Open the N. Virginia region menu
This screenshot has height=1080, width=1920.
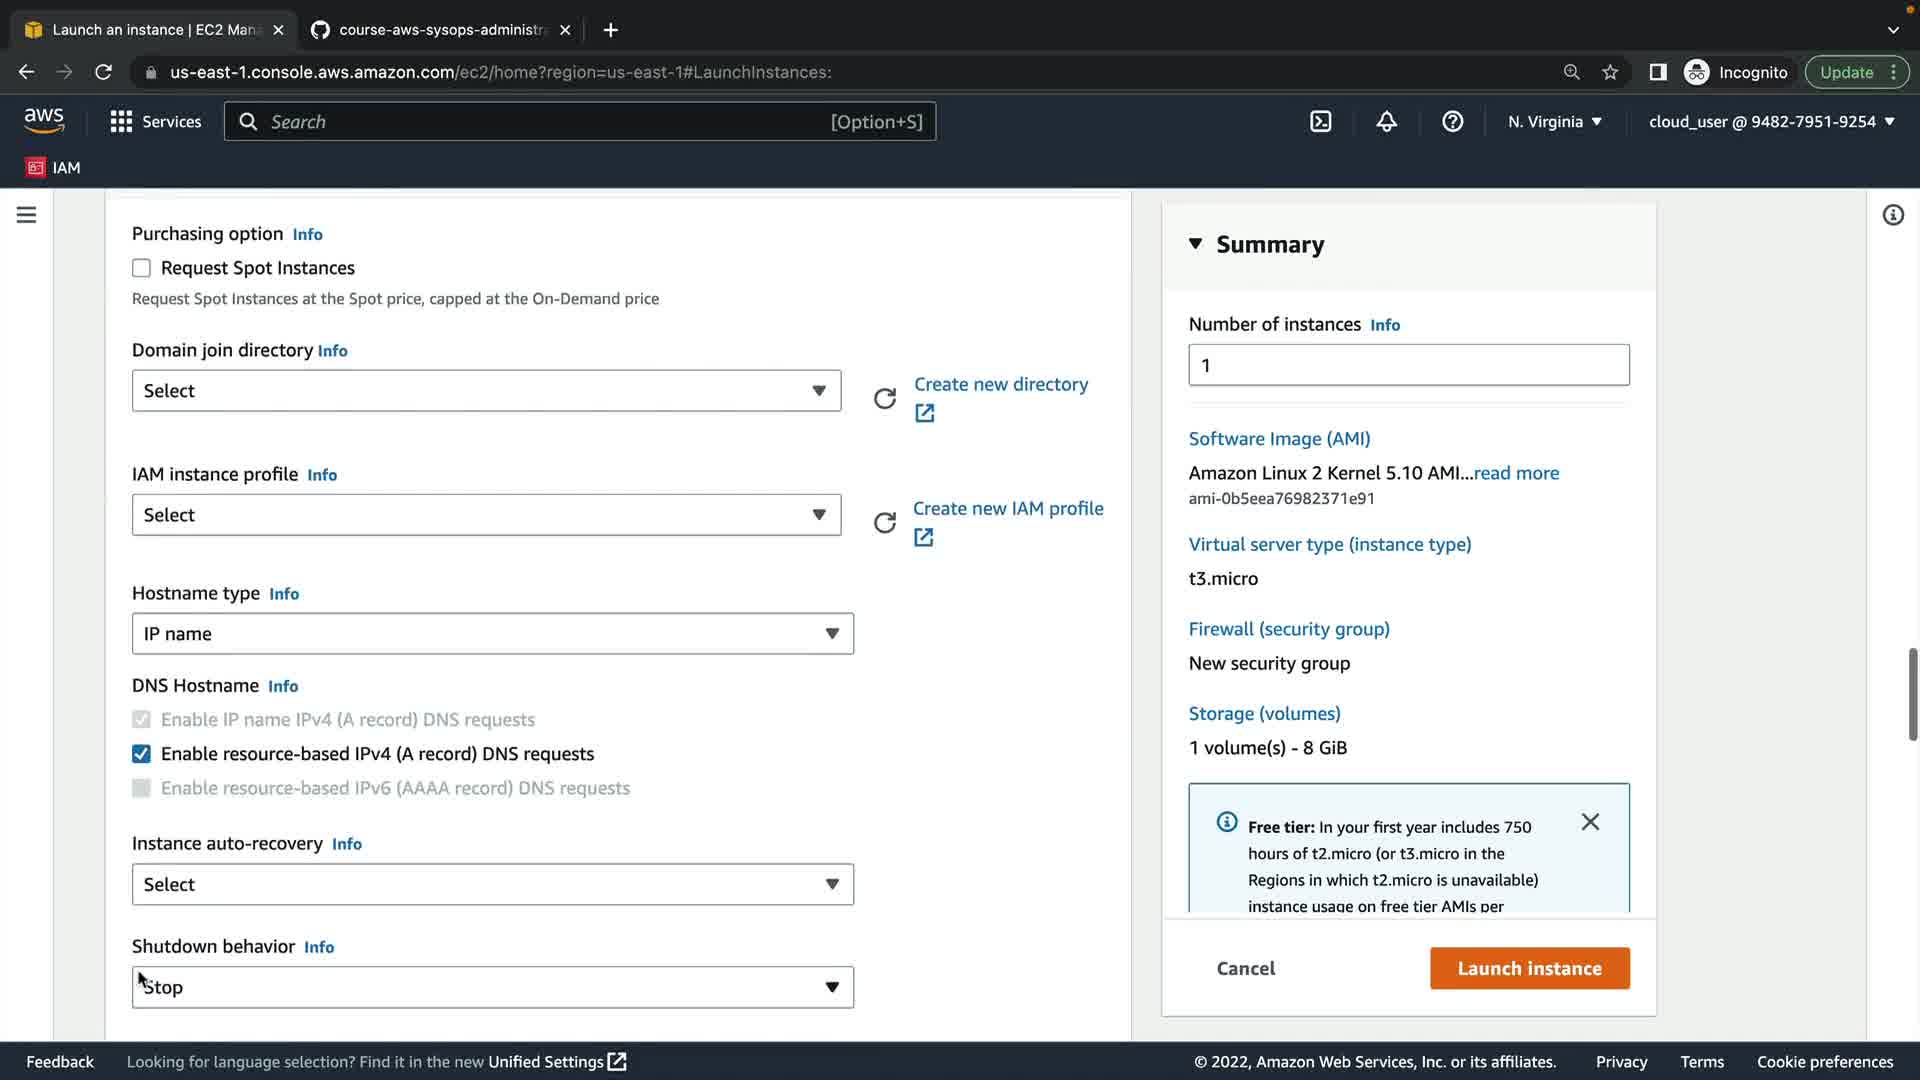pyautogui.click(x=1554, y=121)
